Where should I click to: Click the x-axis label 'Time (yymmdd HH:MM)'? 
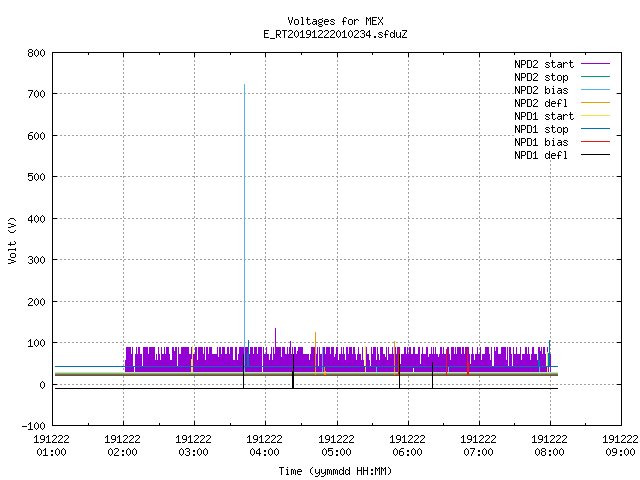(x=335, y=471)
